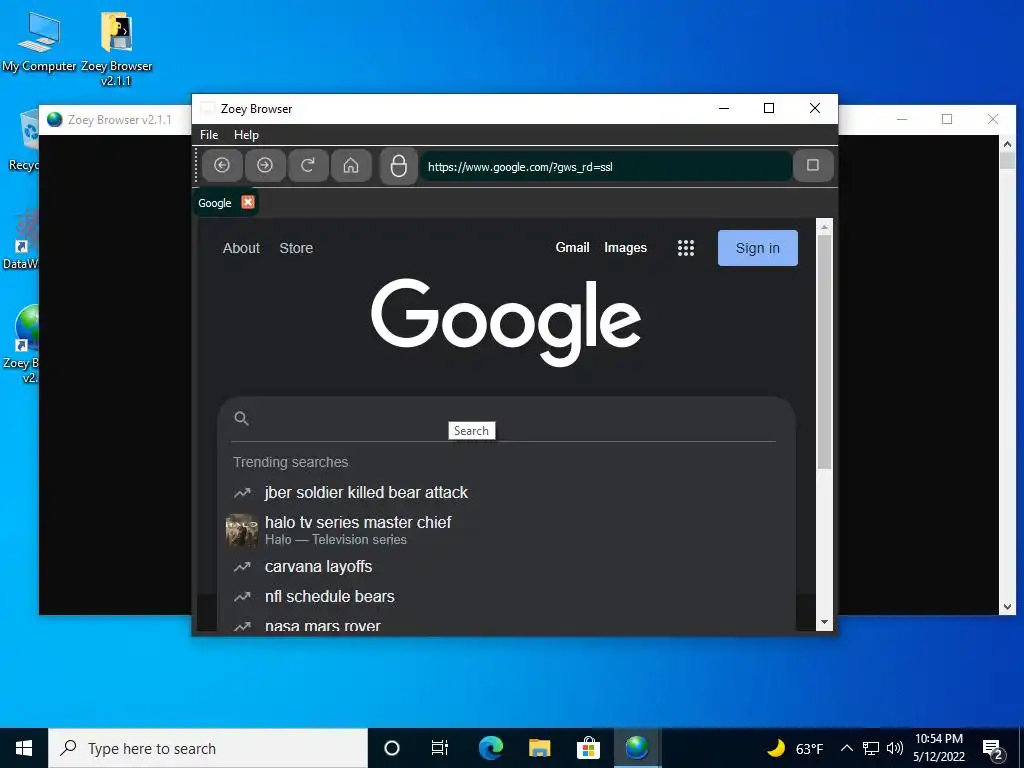
Task: Maximize the Zoey Browser window
Action: [769, 108]
